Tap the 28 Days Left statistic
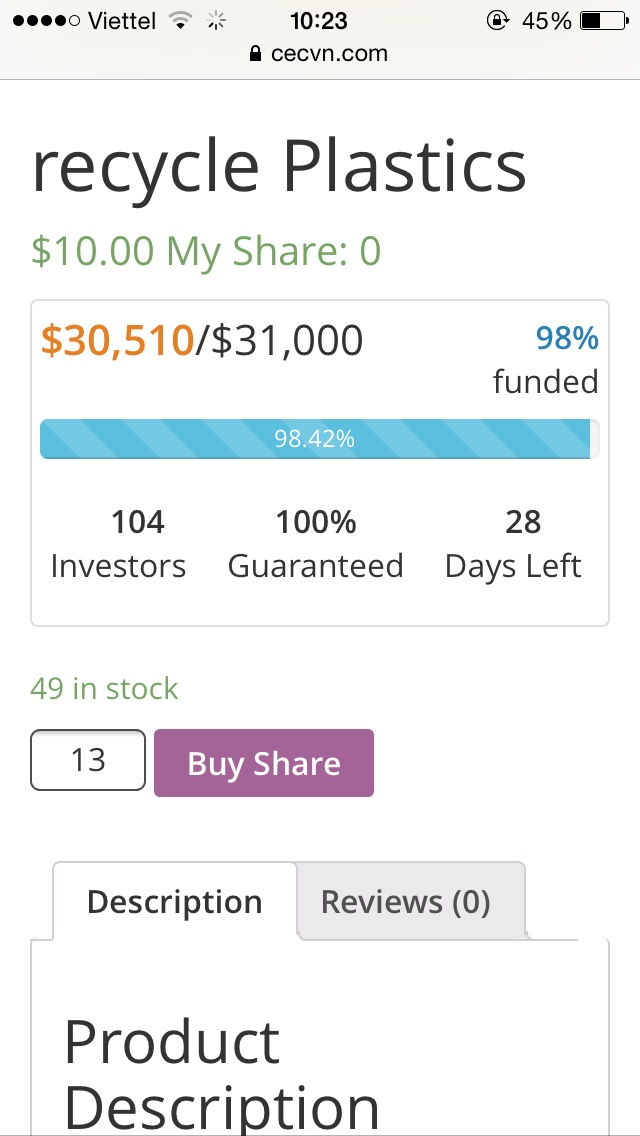This screenshot has width=640, height=1136. [x=513, y=544]
